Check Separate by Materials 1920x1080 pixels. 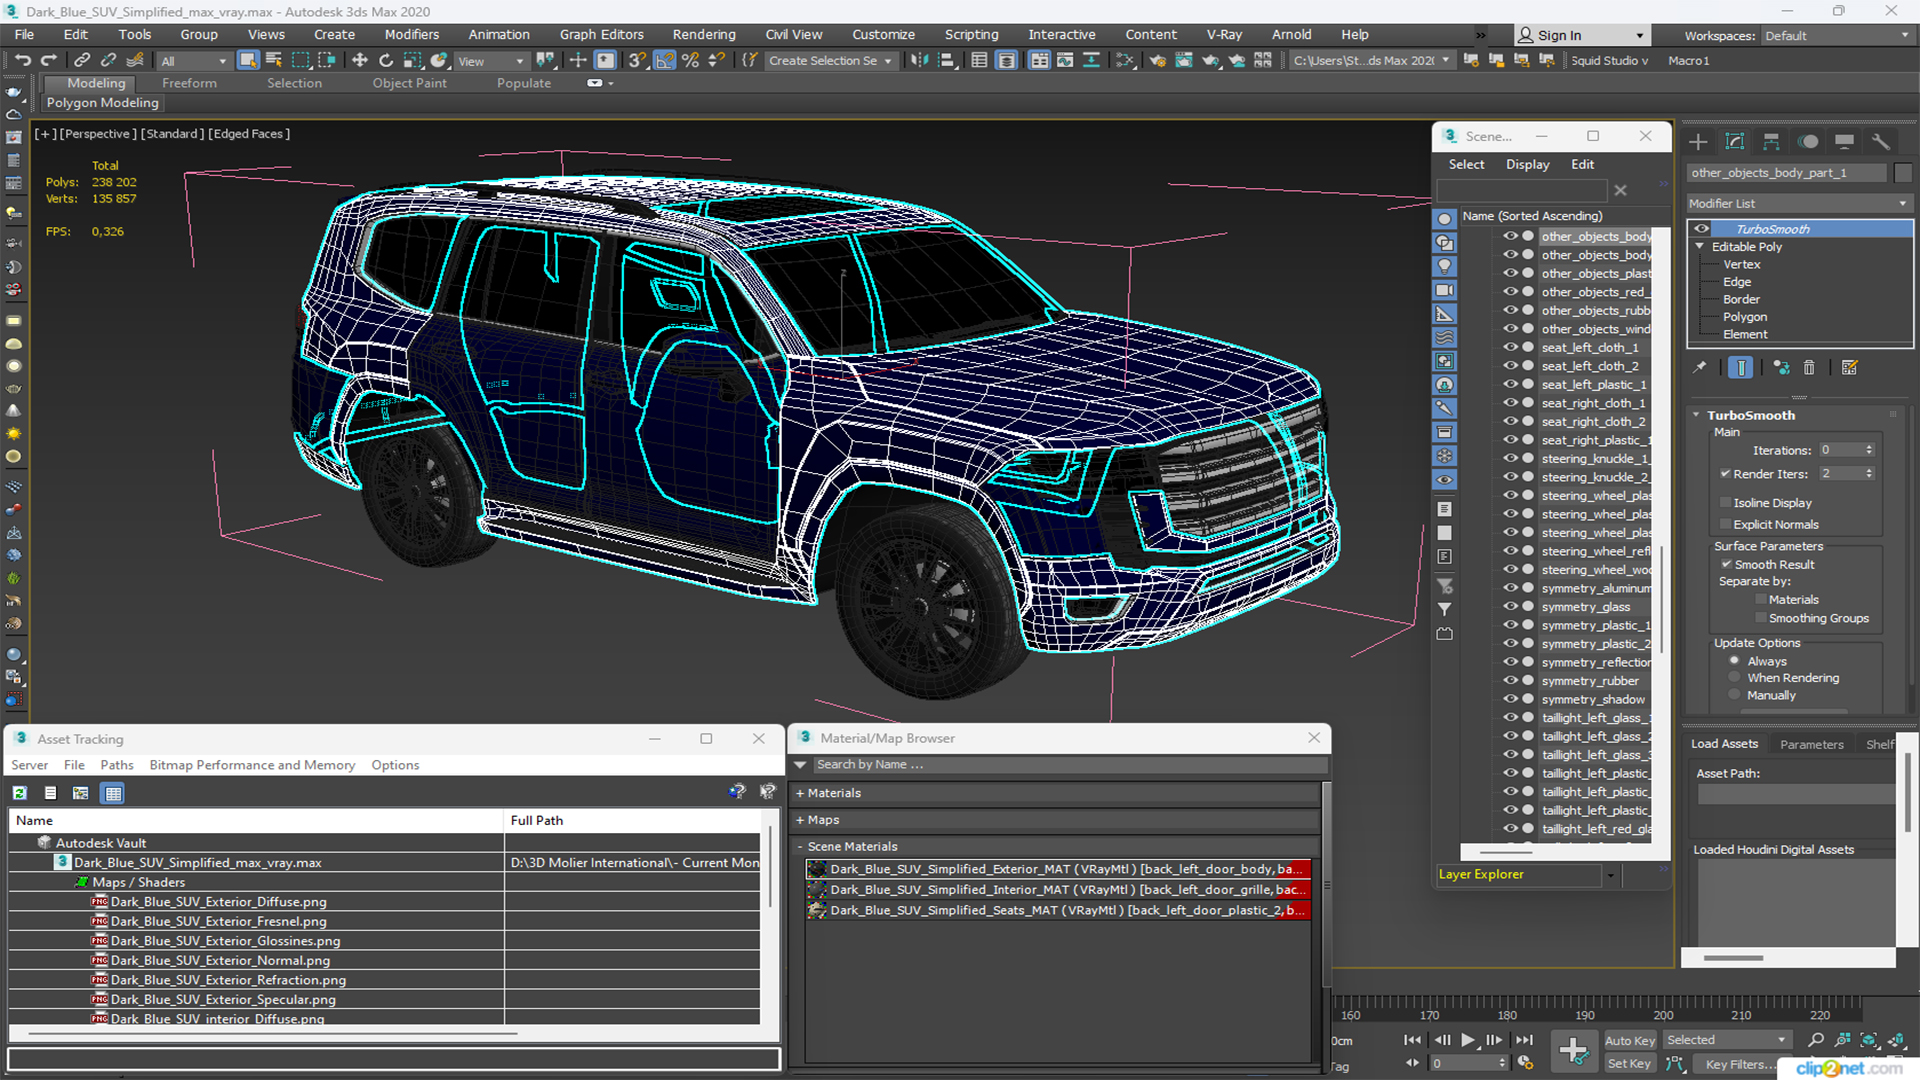1761,600
